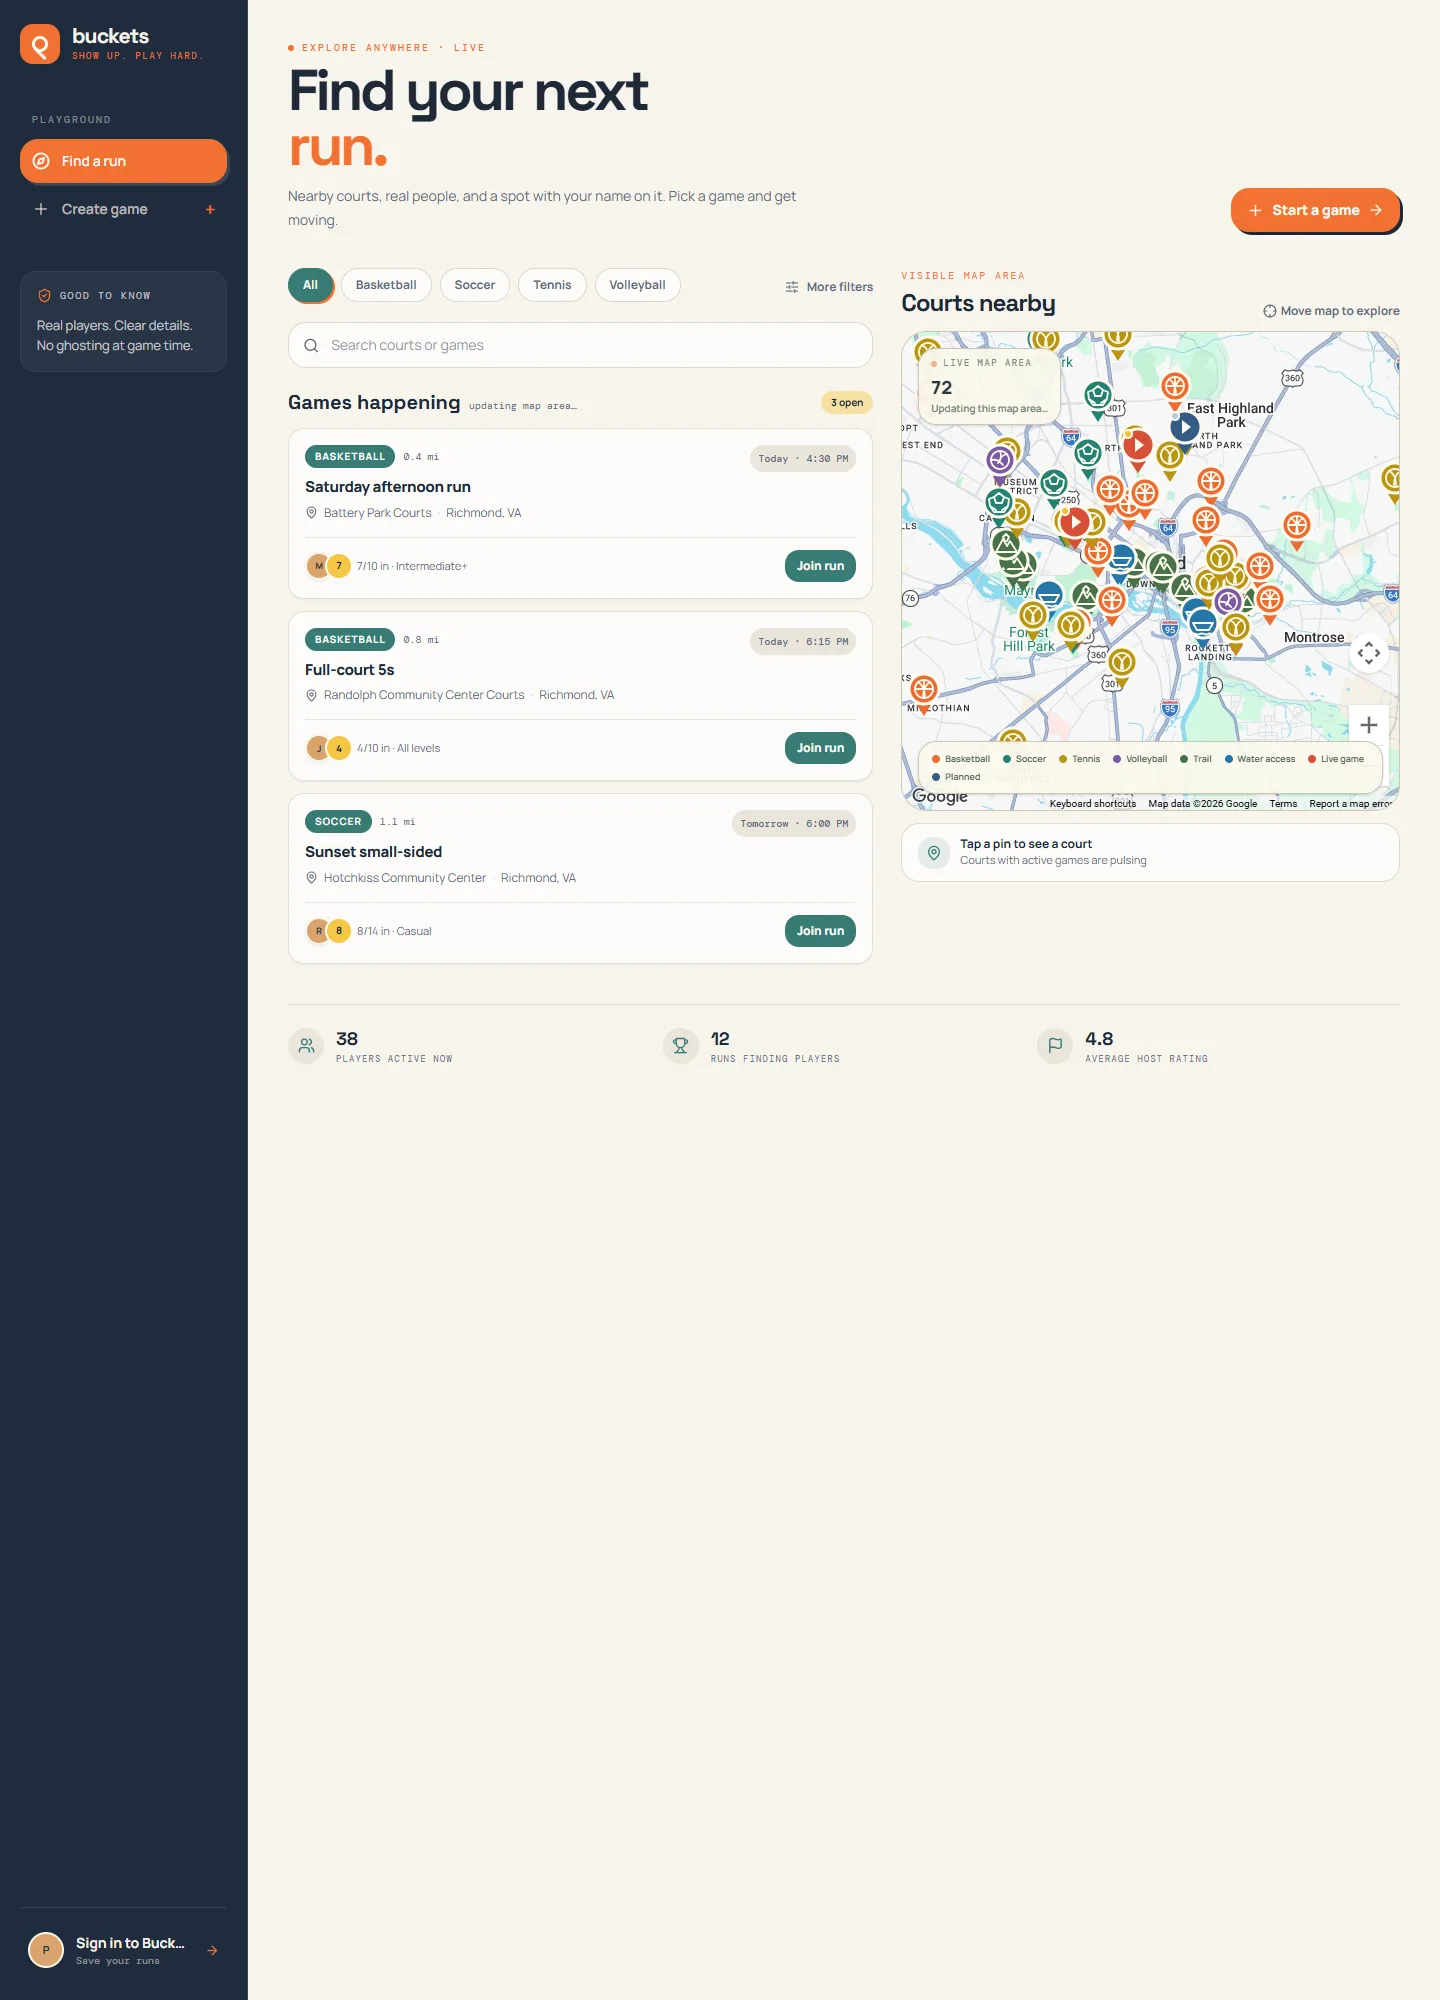Join the Saturday afternoon run
This screenshot has height=2000, width=1440.
pos(820,566)
